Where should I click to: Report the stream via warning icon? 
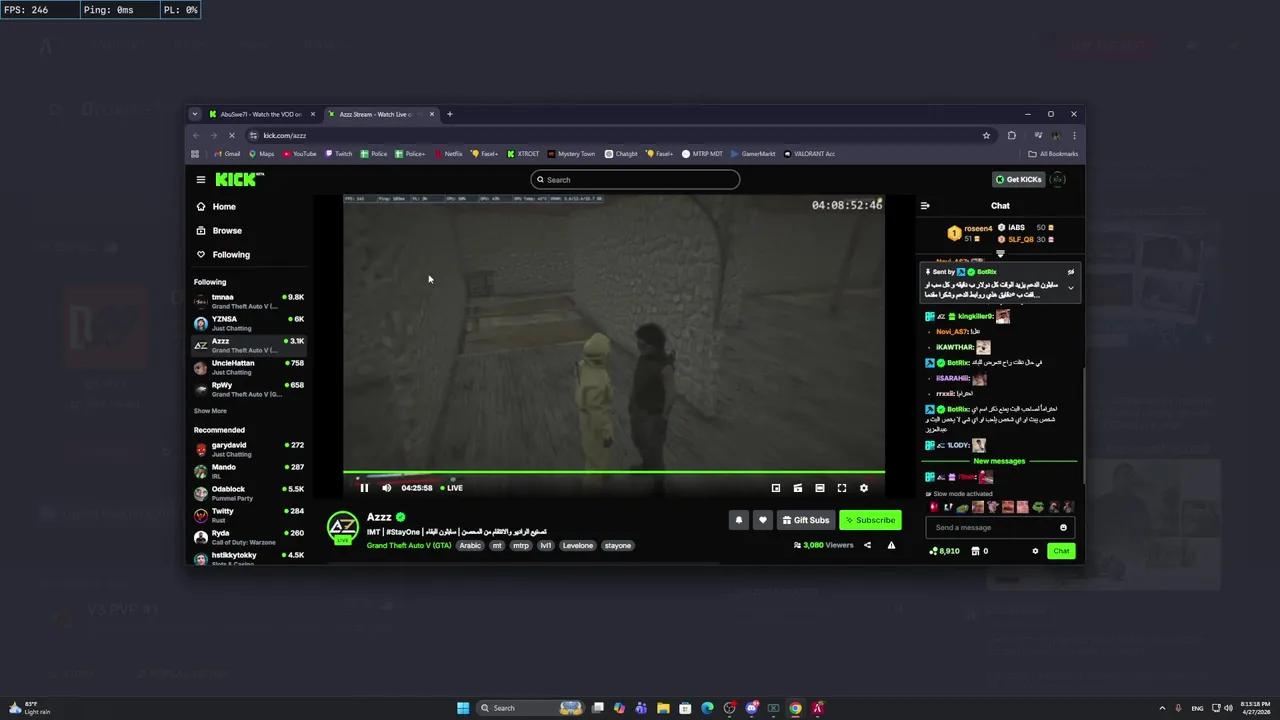point(891,545)
